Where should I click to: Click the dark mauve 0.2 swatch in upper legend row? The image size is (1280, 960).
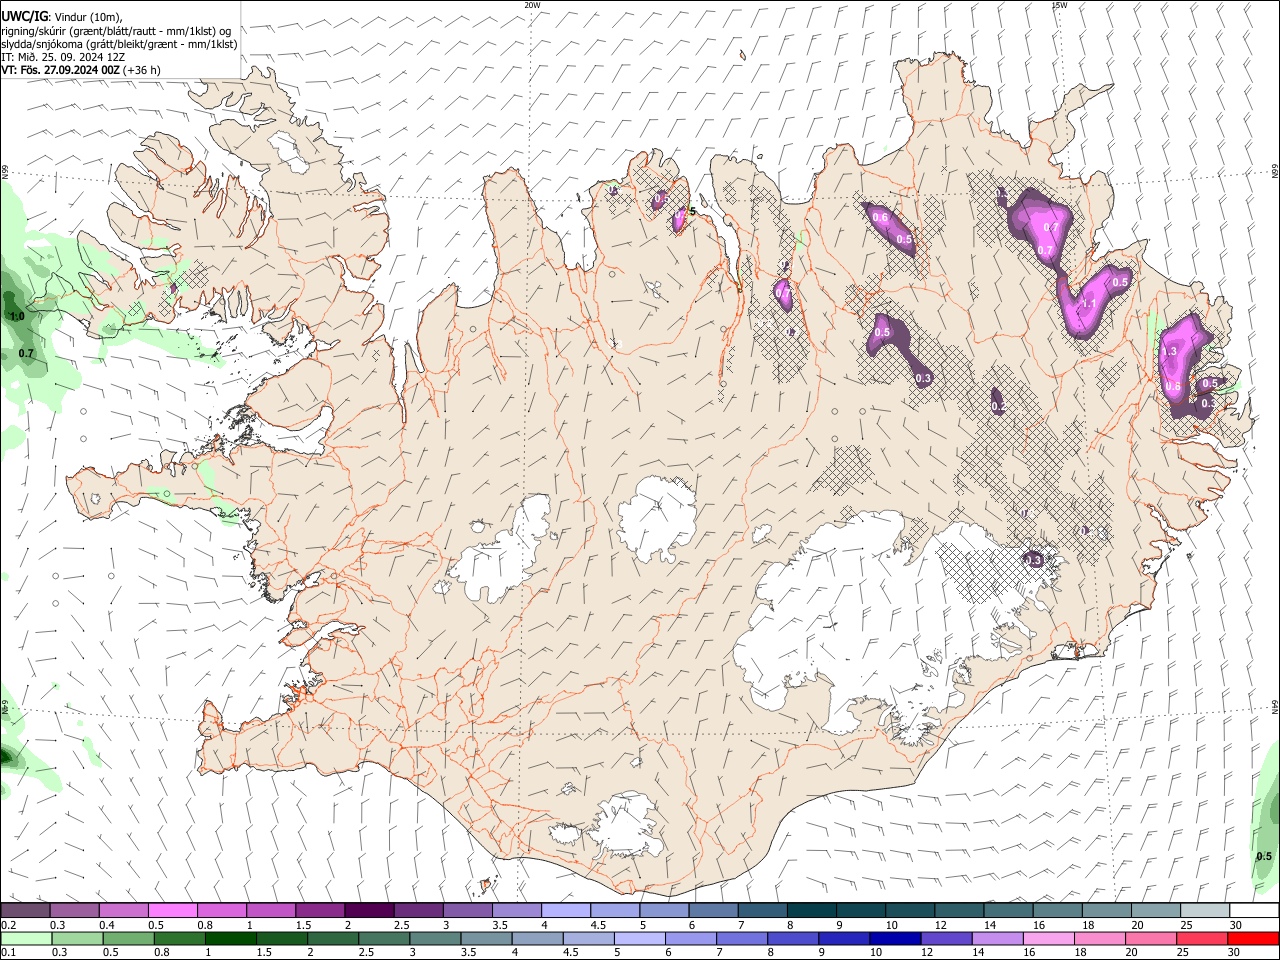point(25,910)
